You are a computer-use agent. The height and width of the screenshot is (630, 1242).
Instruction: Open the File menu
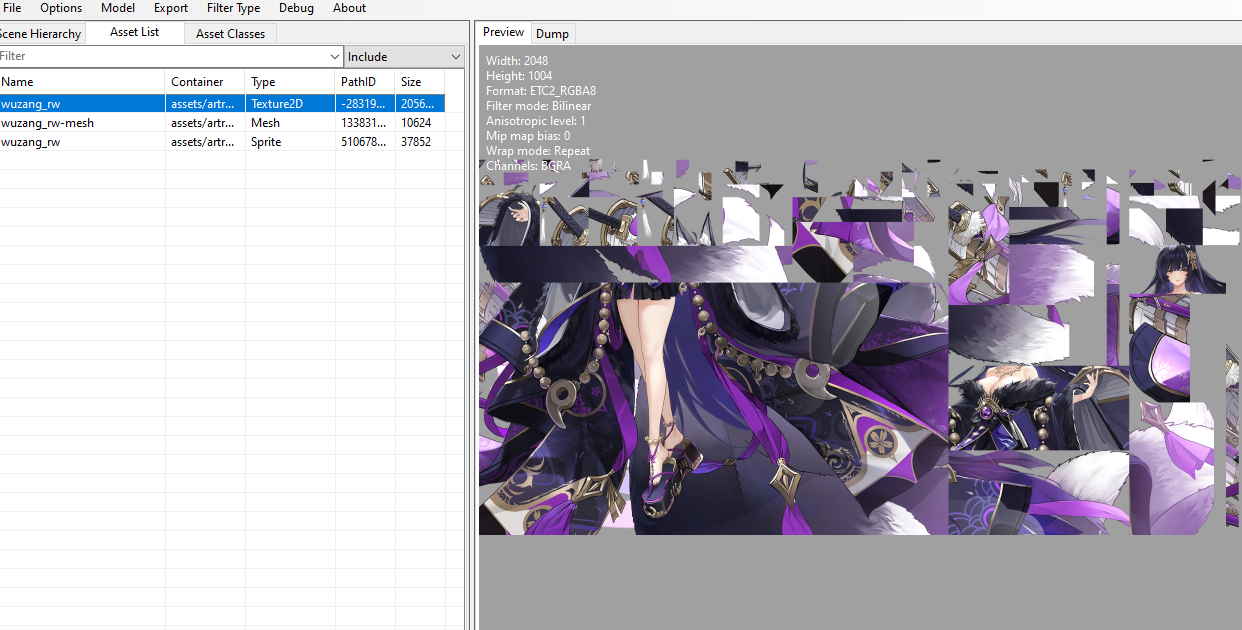pos(12,8)
